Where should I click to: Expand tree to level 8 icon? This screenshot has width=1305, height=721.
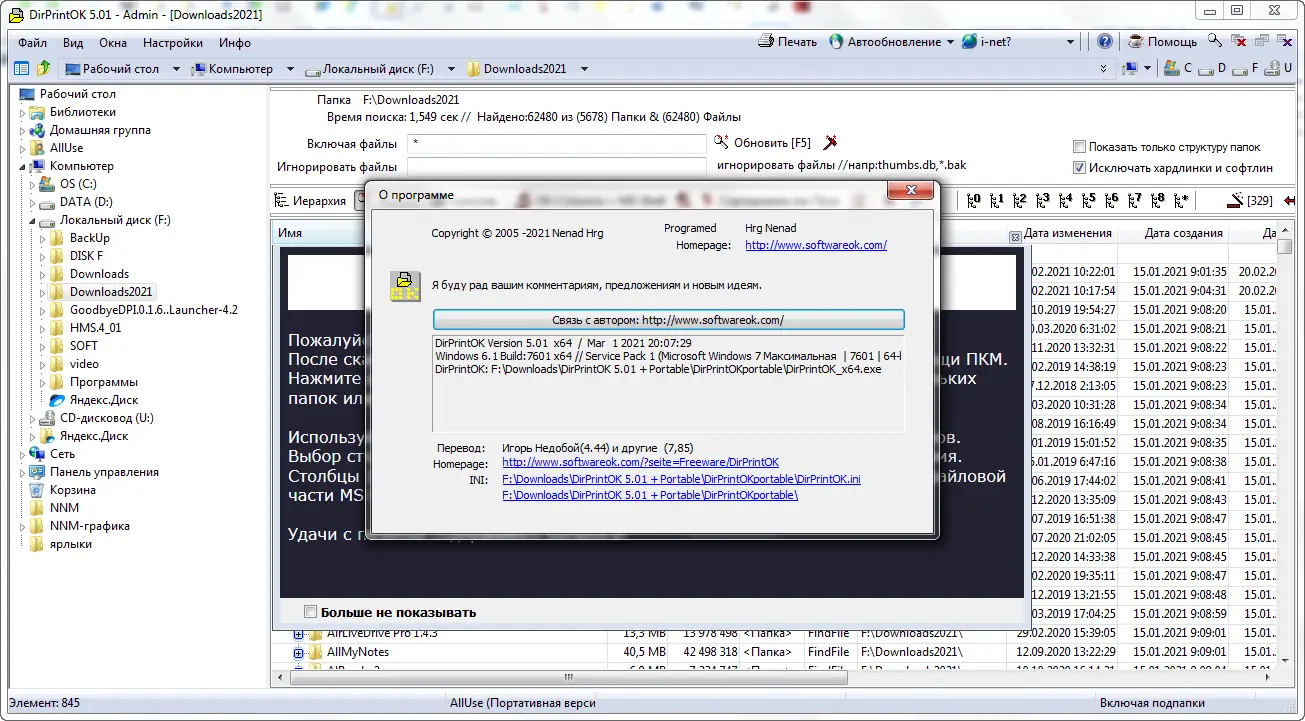[1158, 200]
